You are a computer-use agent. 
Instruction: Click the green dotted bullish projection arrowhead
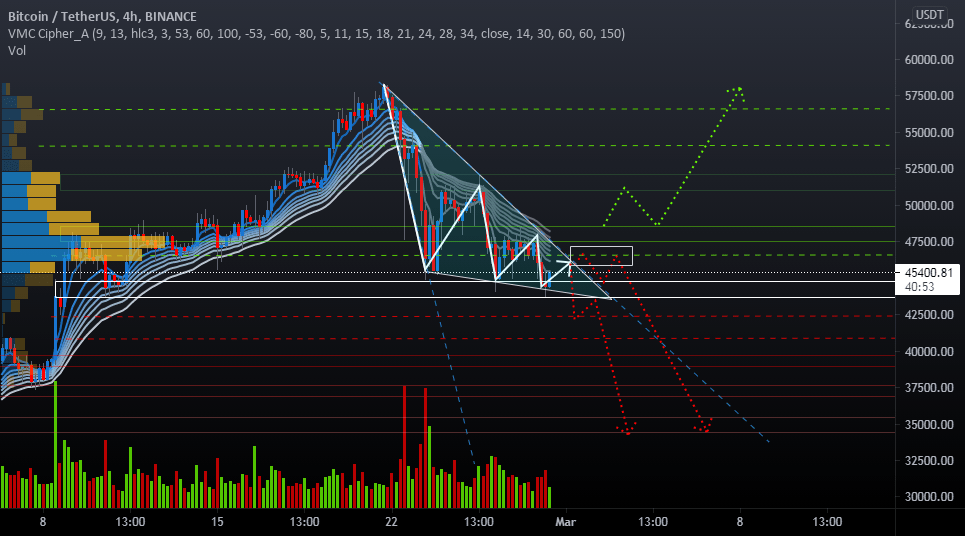737,92
